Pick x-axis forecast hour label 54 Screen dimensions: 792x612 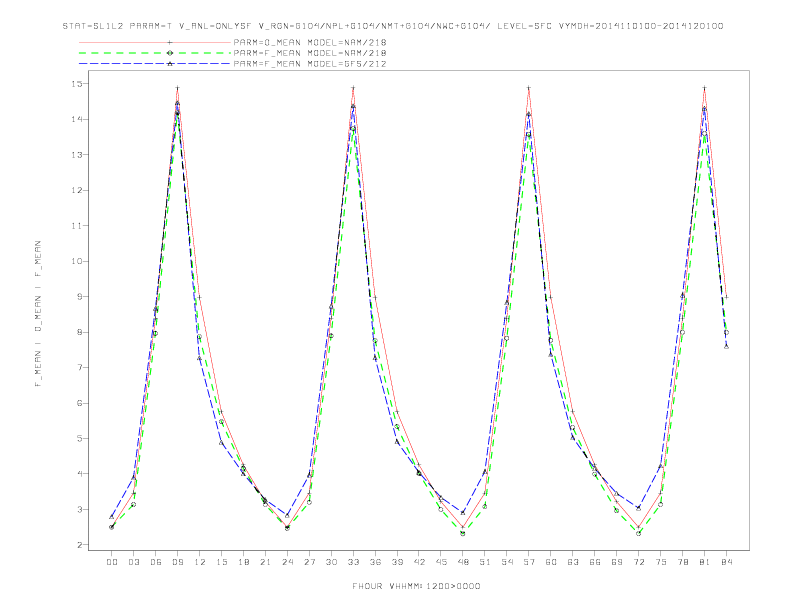pyautogui.click(x=507, y=562)
